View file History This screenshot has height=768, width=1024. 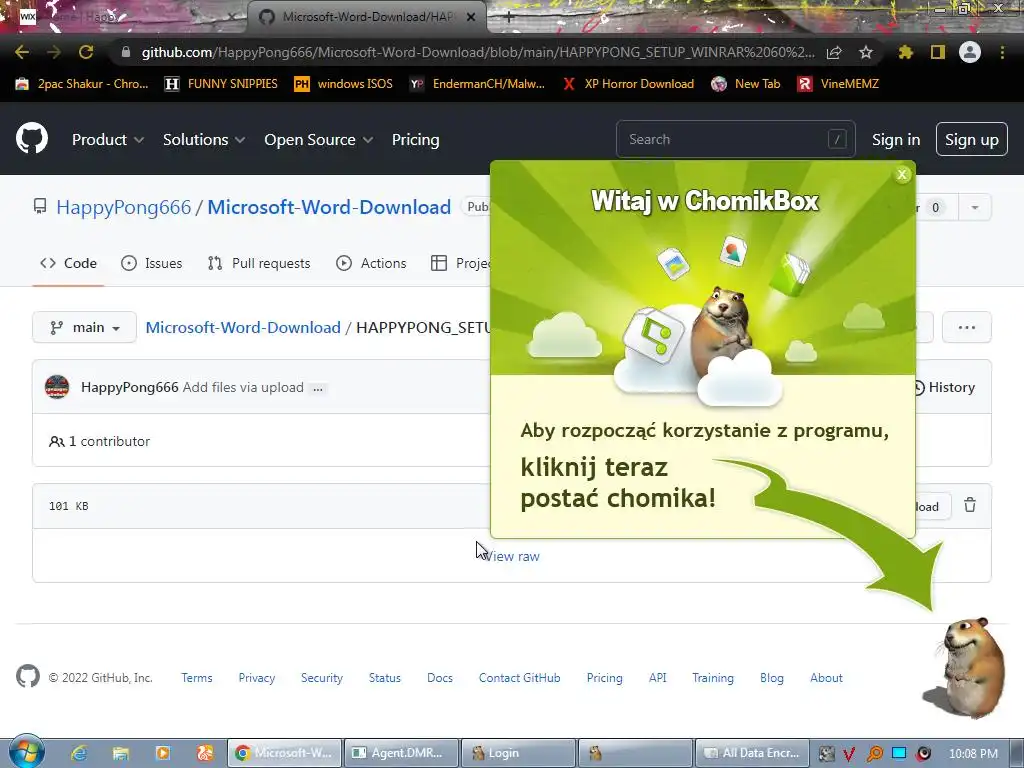(944, 387)
